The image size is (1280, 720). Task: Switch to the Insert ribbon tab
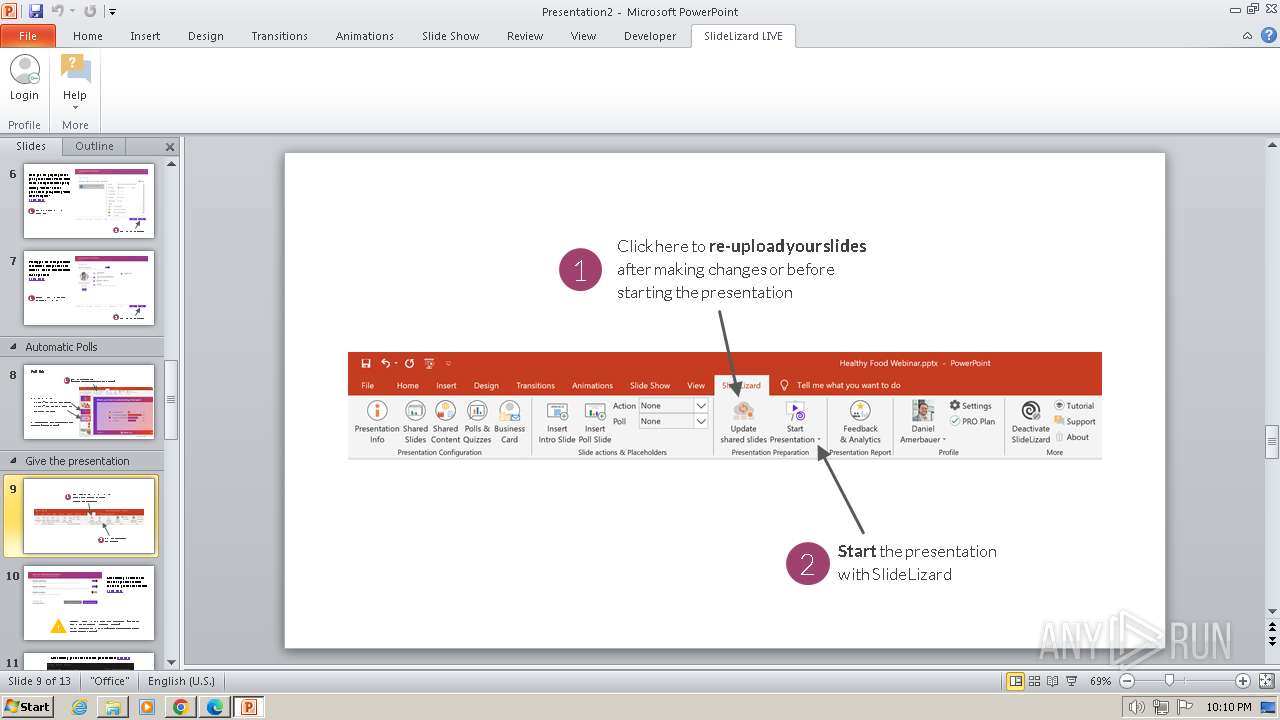click(145, 36)
